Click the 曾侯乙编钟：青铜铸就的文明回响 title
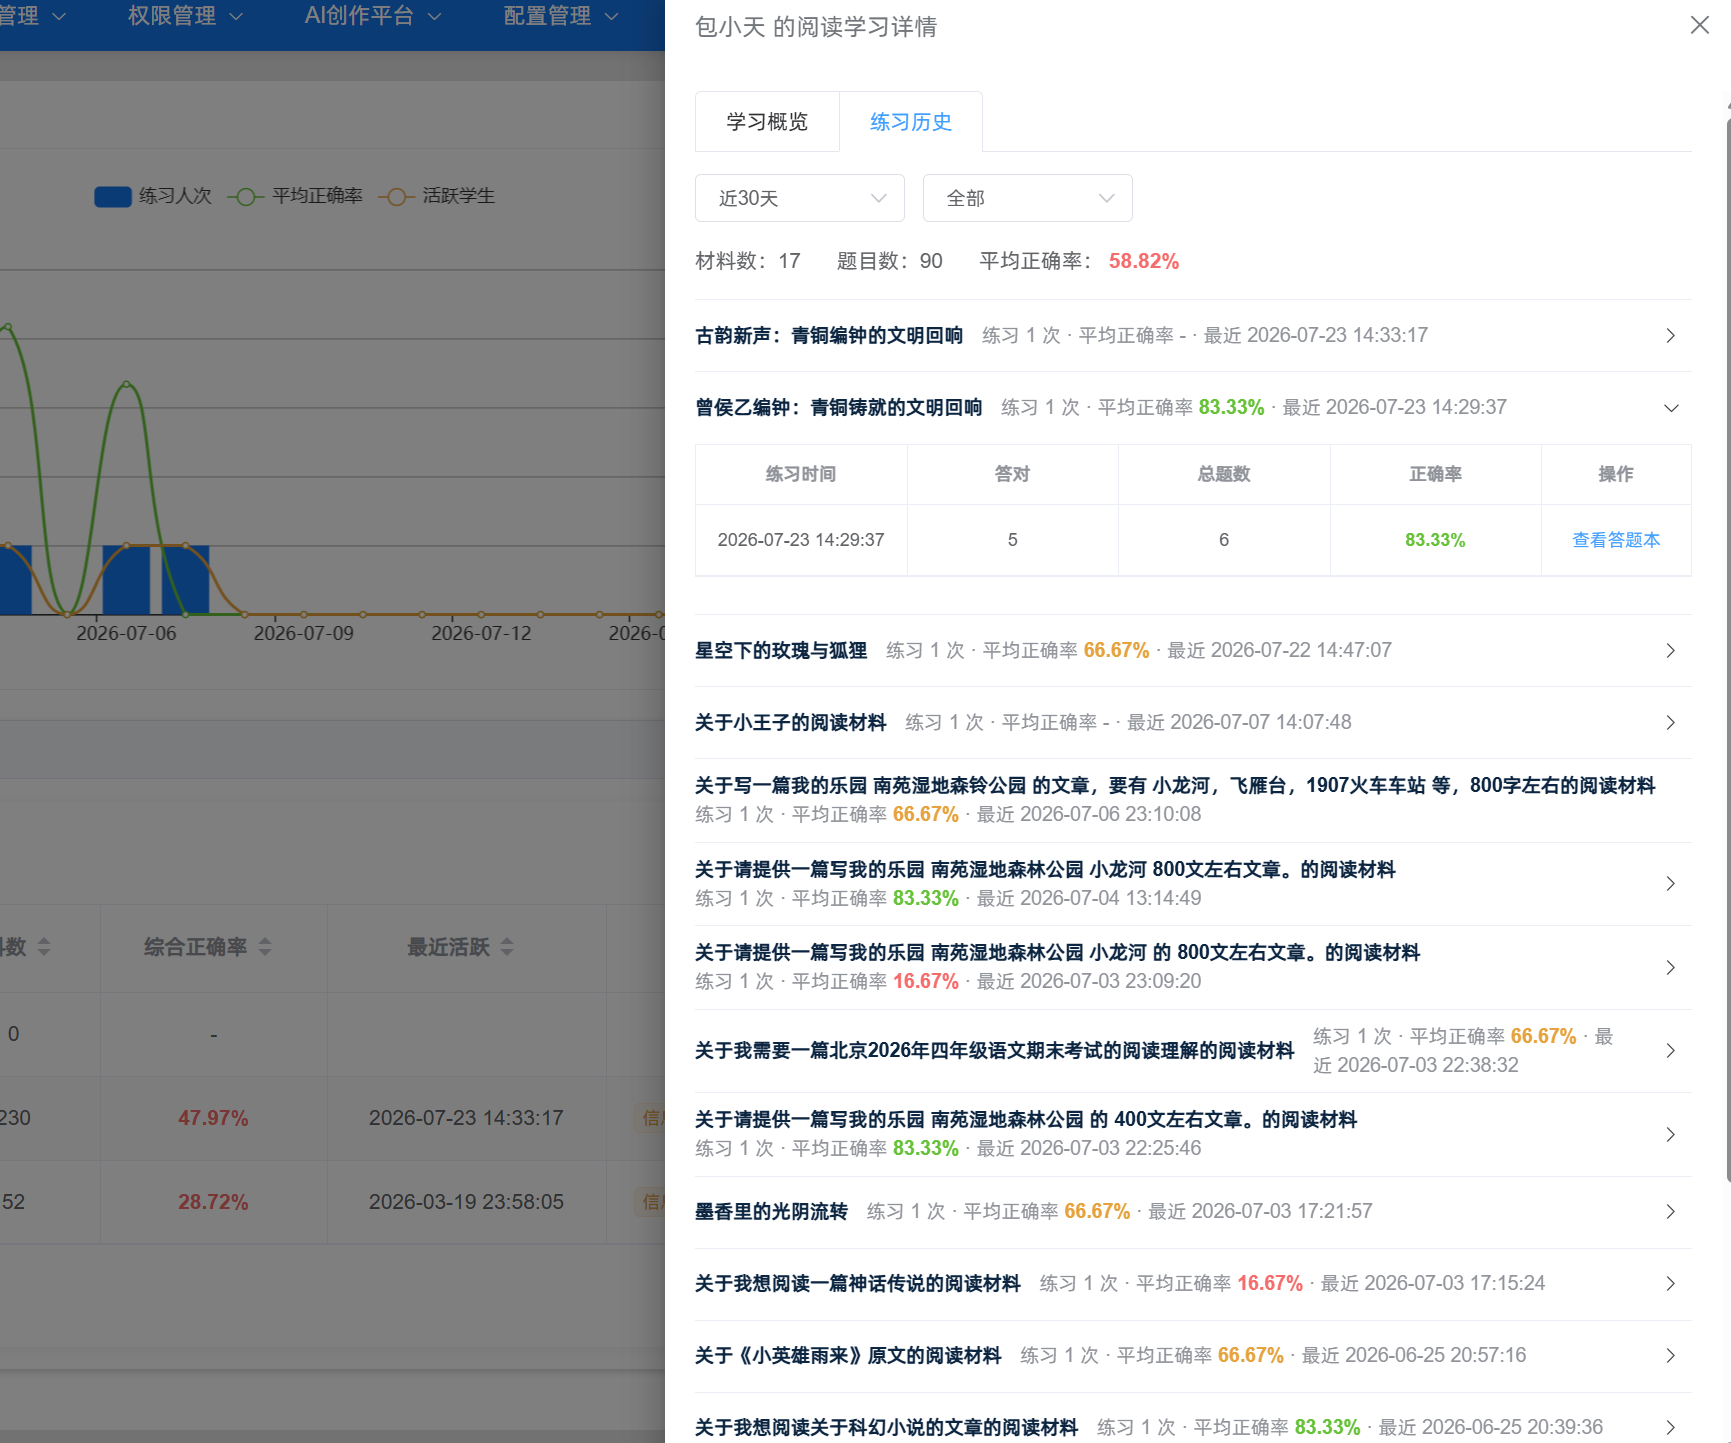The width and height of the screenshot is (1731, 1443). (839, 408)
